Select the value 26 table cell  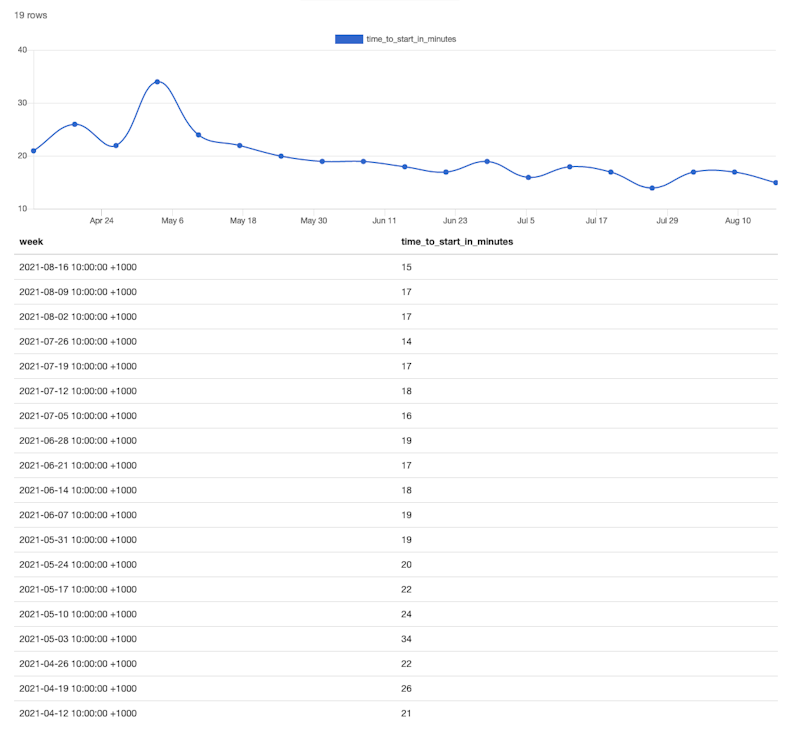(406, 688)
